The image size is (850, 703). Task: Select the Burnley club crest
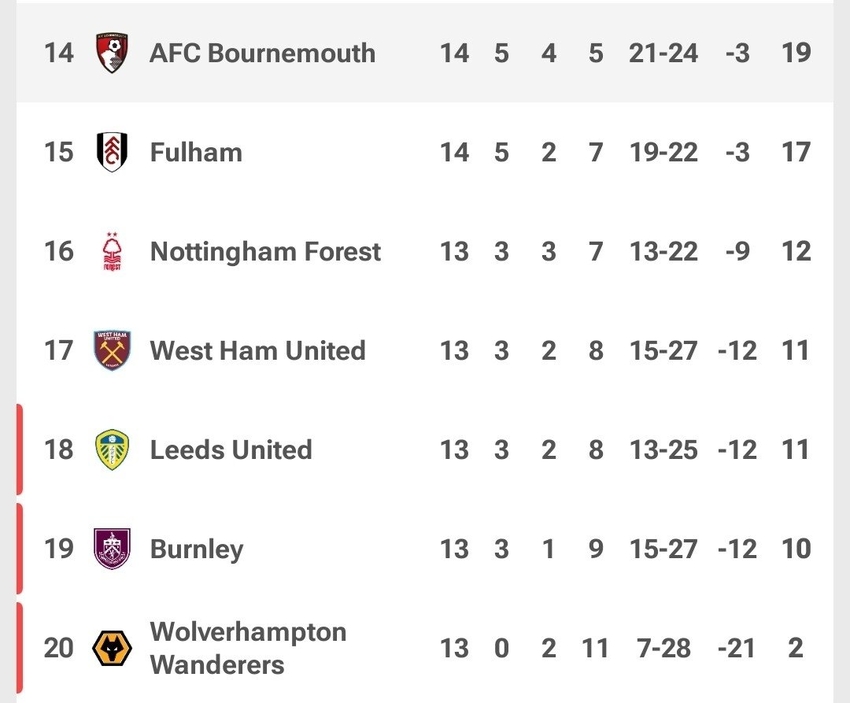point(112,548)
